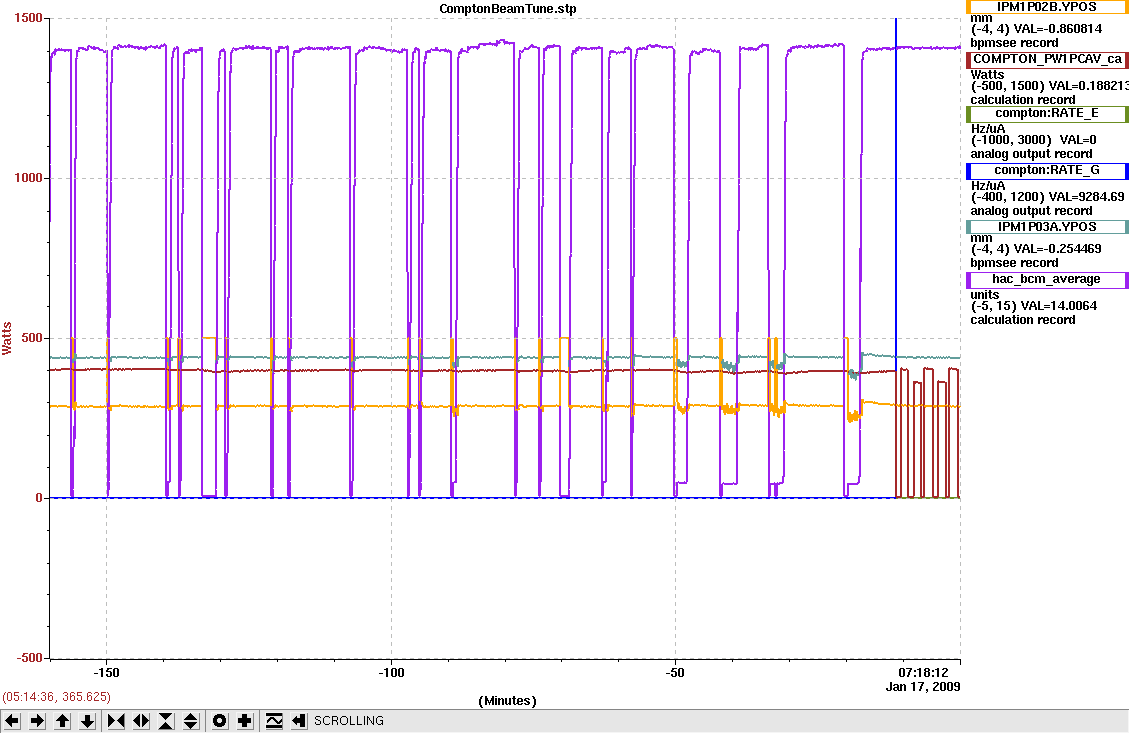Click the x-axis tick label "-50"
The height and width of the screenshot is (733, 1129).
click(675, 673)
